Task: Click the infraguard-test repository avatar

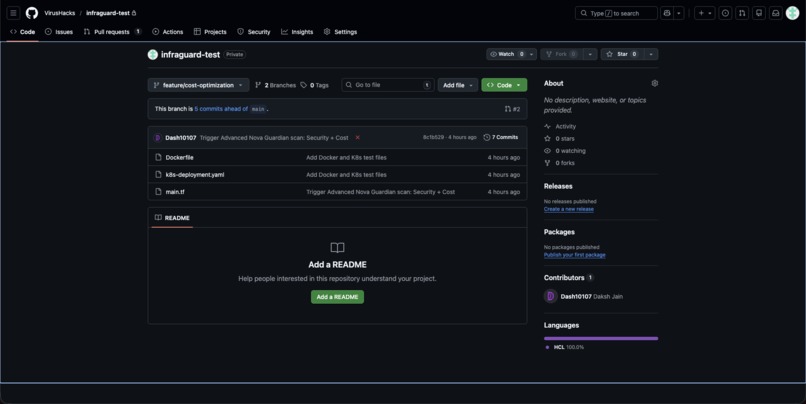Action: point(153,54)
